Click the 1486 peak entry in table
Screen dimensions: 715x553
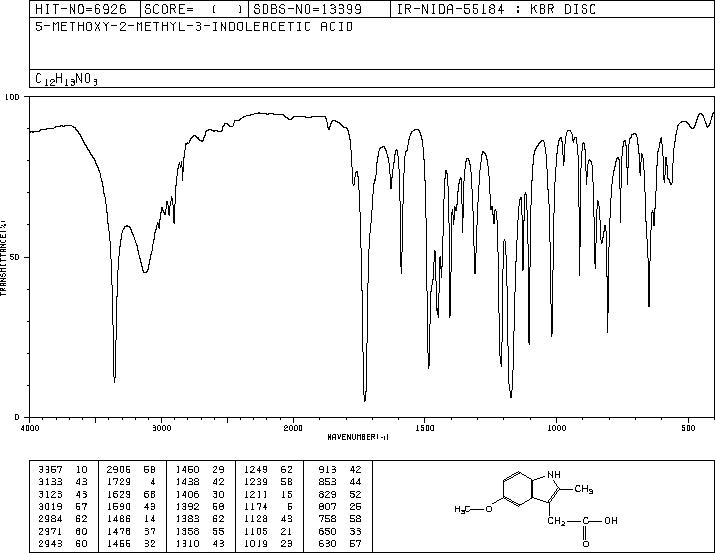[131, 519]
